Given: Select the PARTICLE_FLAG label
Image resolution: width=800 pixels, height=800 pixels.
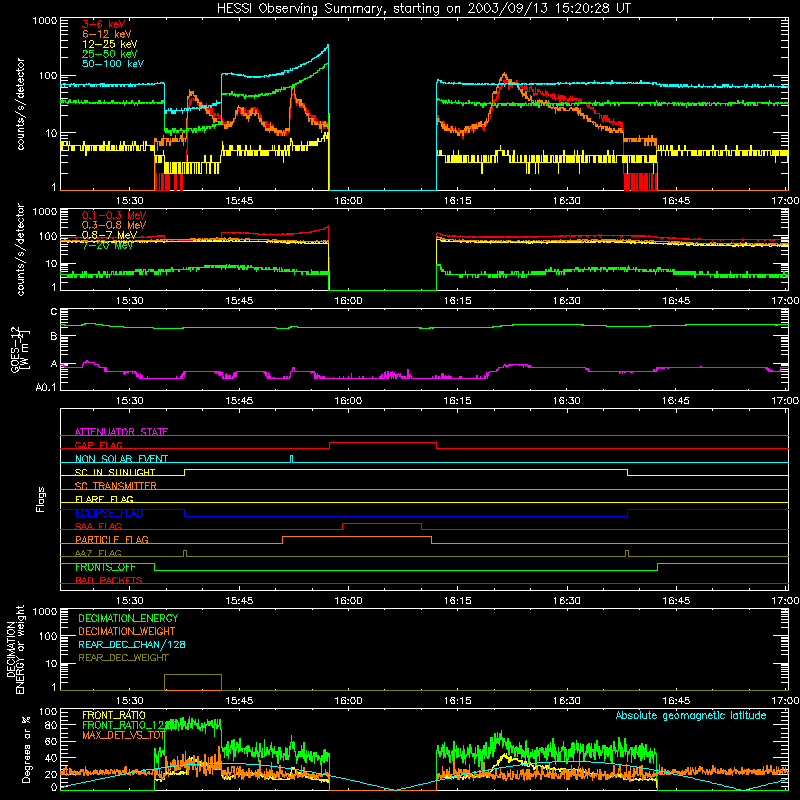Looking at the screenshot, I should click(x=112, y=540).
